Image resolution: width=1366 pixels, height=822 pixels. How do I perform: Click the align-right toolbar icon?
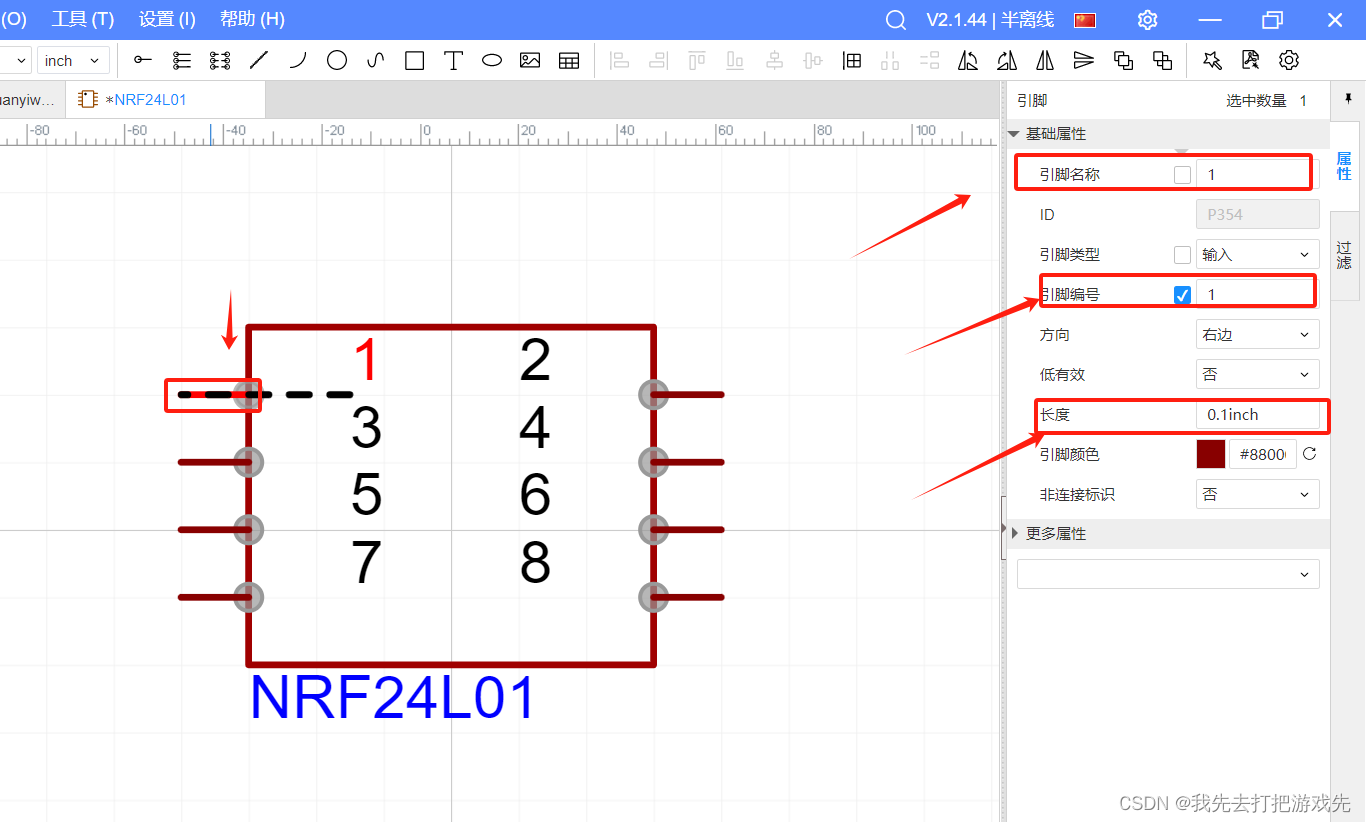coord(658,60)
